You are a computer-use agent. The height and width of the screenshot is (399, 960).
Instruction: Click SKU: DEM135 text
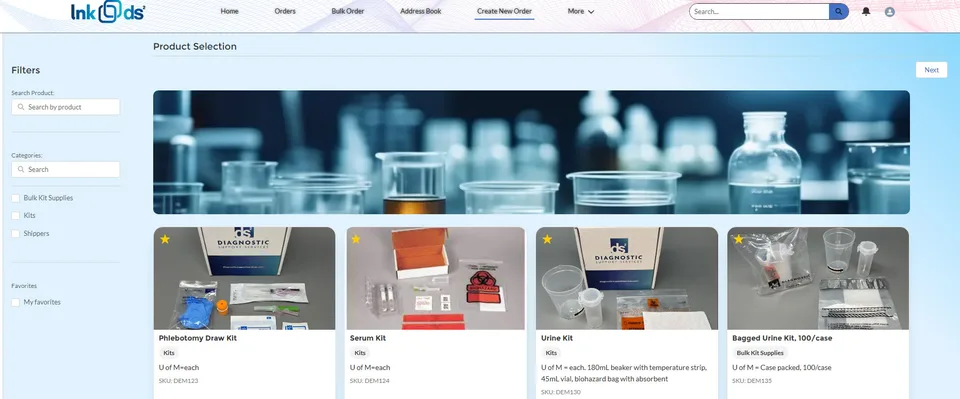point(752,381)
